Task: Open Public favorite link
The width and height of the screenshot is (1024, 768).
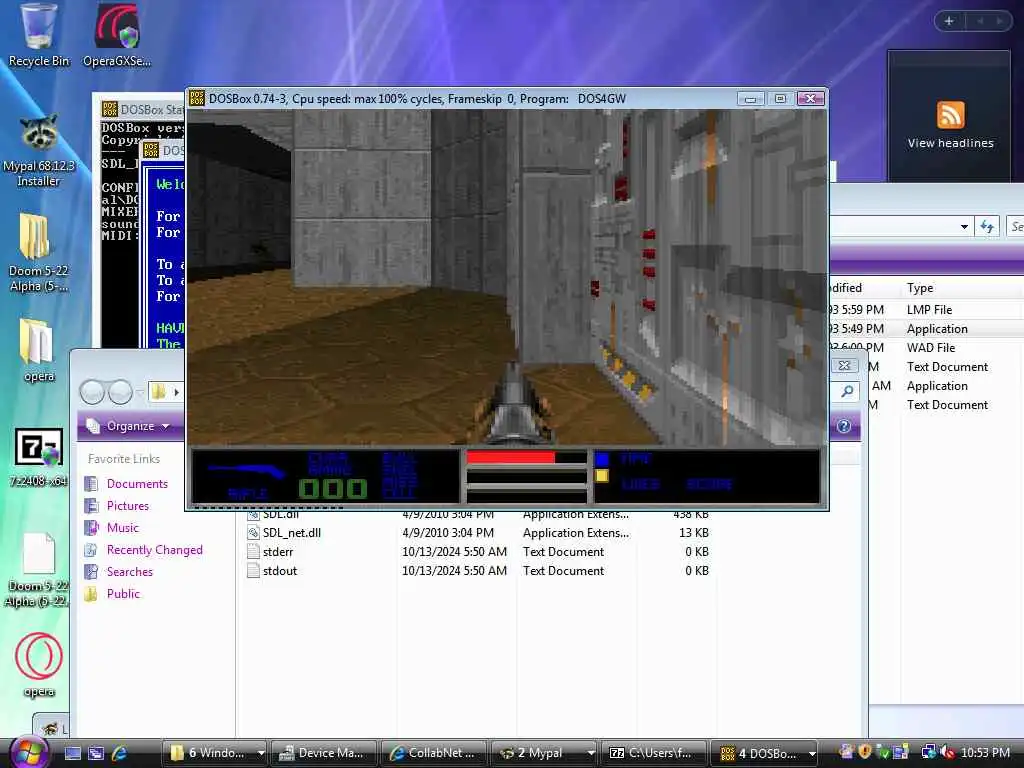Action: [x=123, y=594]
